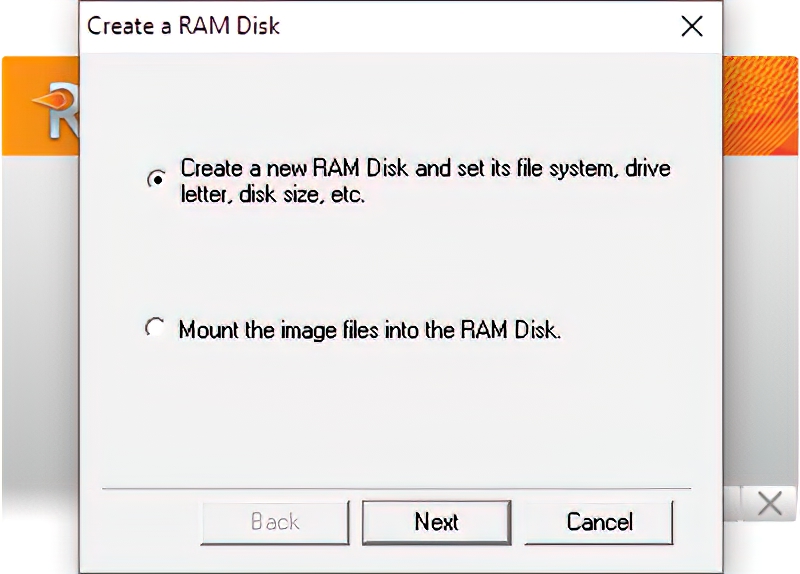Click the X button on the background window
This screenshot has height=574, width=800.
769,504
